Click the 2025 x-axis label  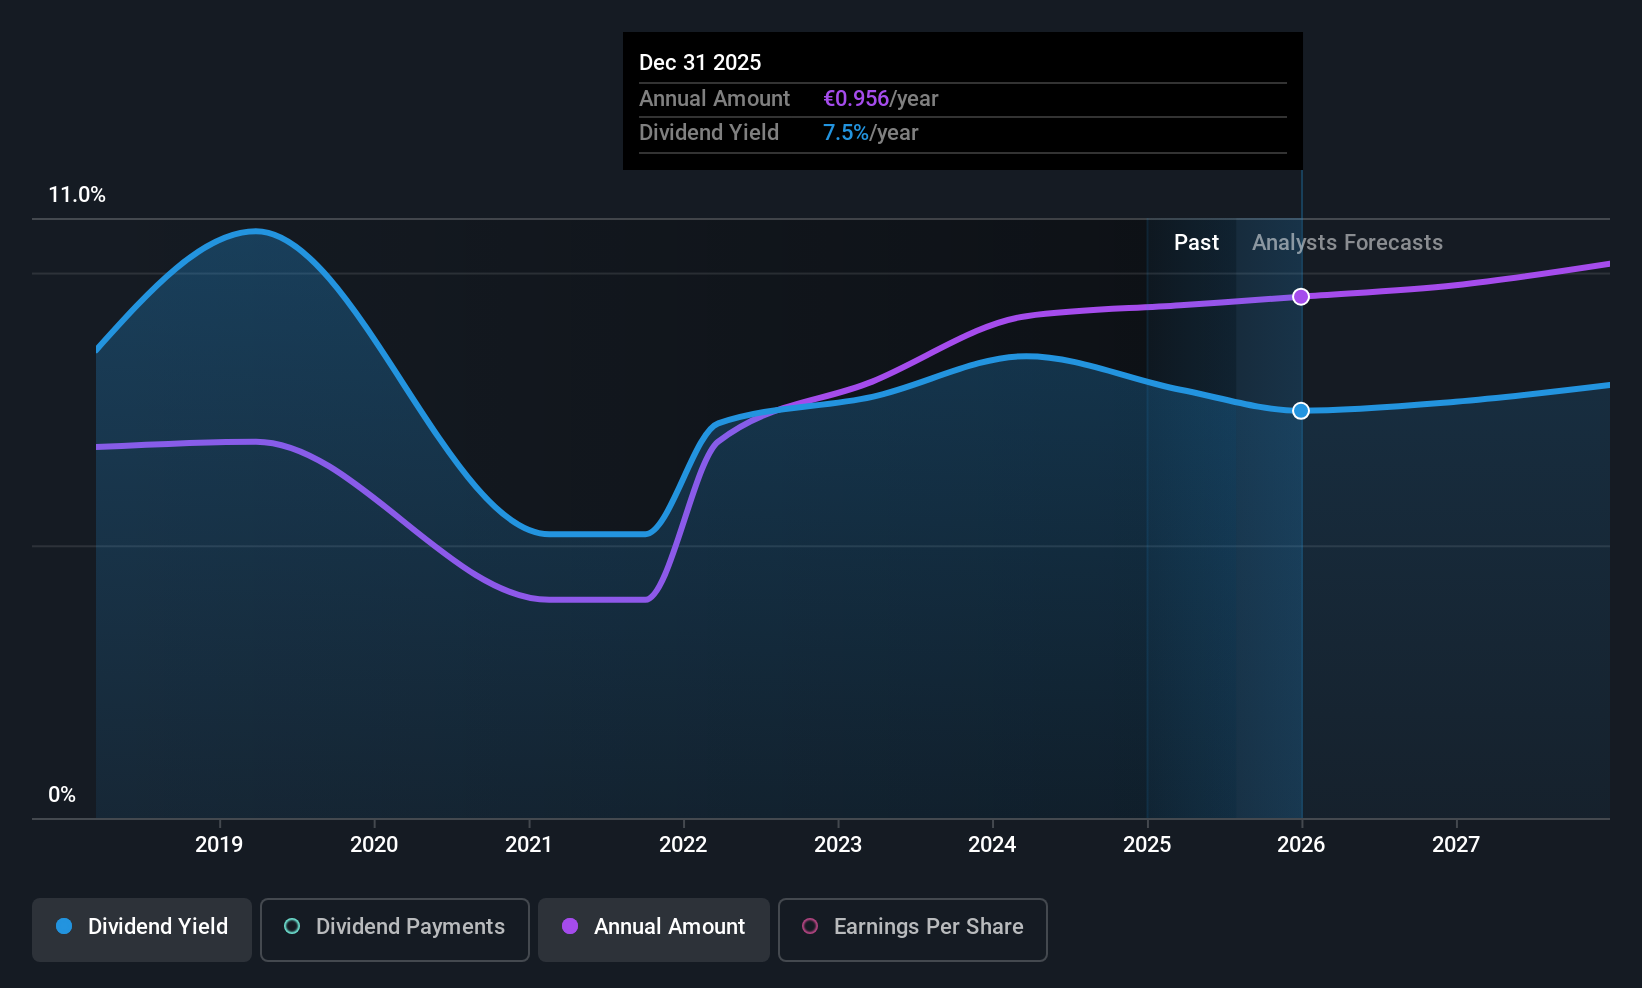pos(1147,845)
